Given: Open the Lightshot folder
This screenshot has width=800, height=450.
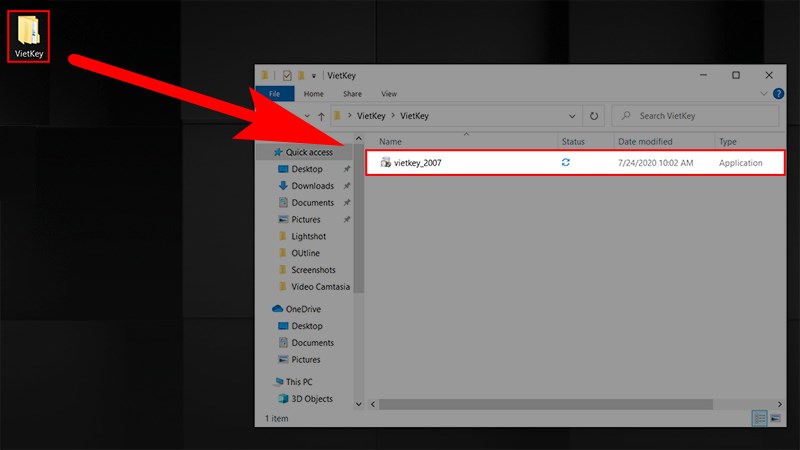Looking at the screenshot, I should (308, 236).
